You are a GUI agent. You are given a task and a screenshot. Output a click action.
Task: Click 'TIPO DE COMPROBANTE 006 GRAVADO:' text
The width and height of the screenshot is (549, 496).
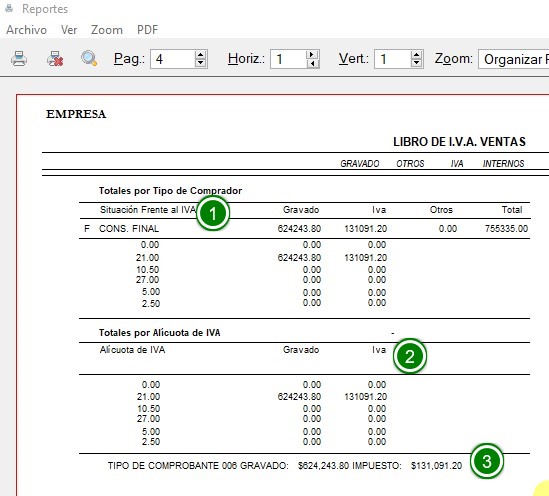click(198, 466)
